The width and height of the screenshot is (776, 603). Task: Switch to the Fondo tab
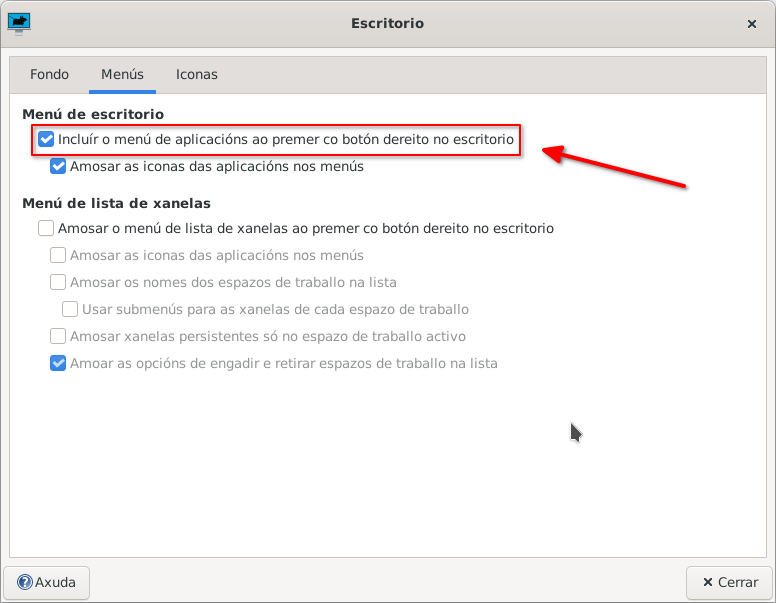click(x=50, y=74)
